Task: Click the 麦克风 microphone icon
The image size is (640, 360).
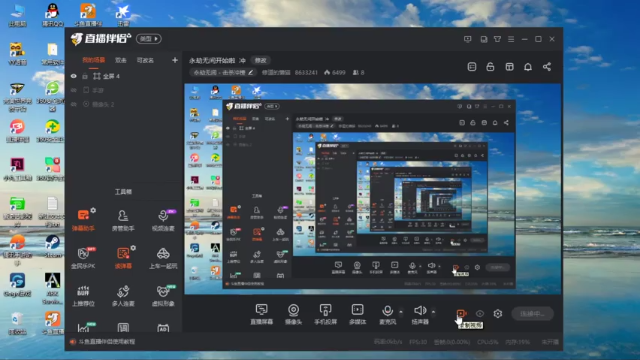Action: [387, 310]
